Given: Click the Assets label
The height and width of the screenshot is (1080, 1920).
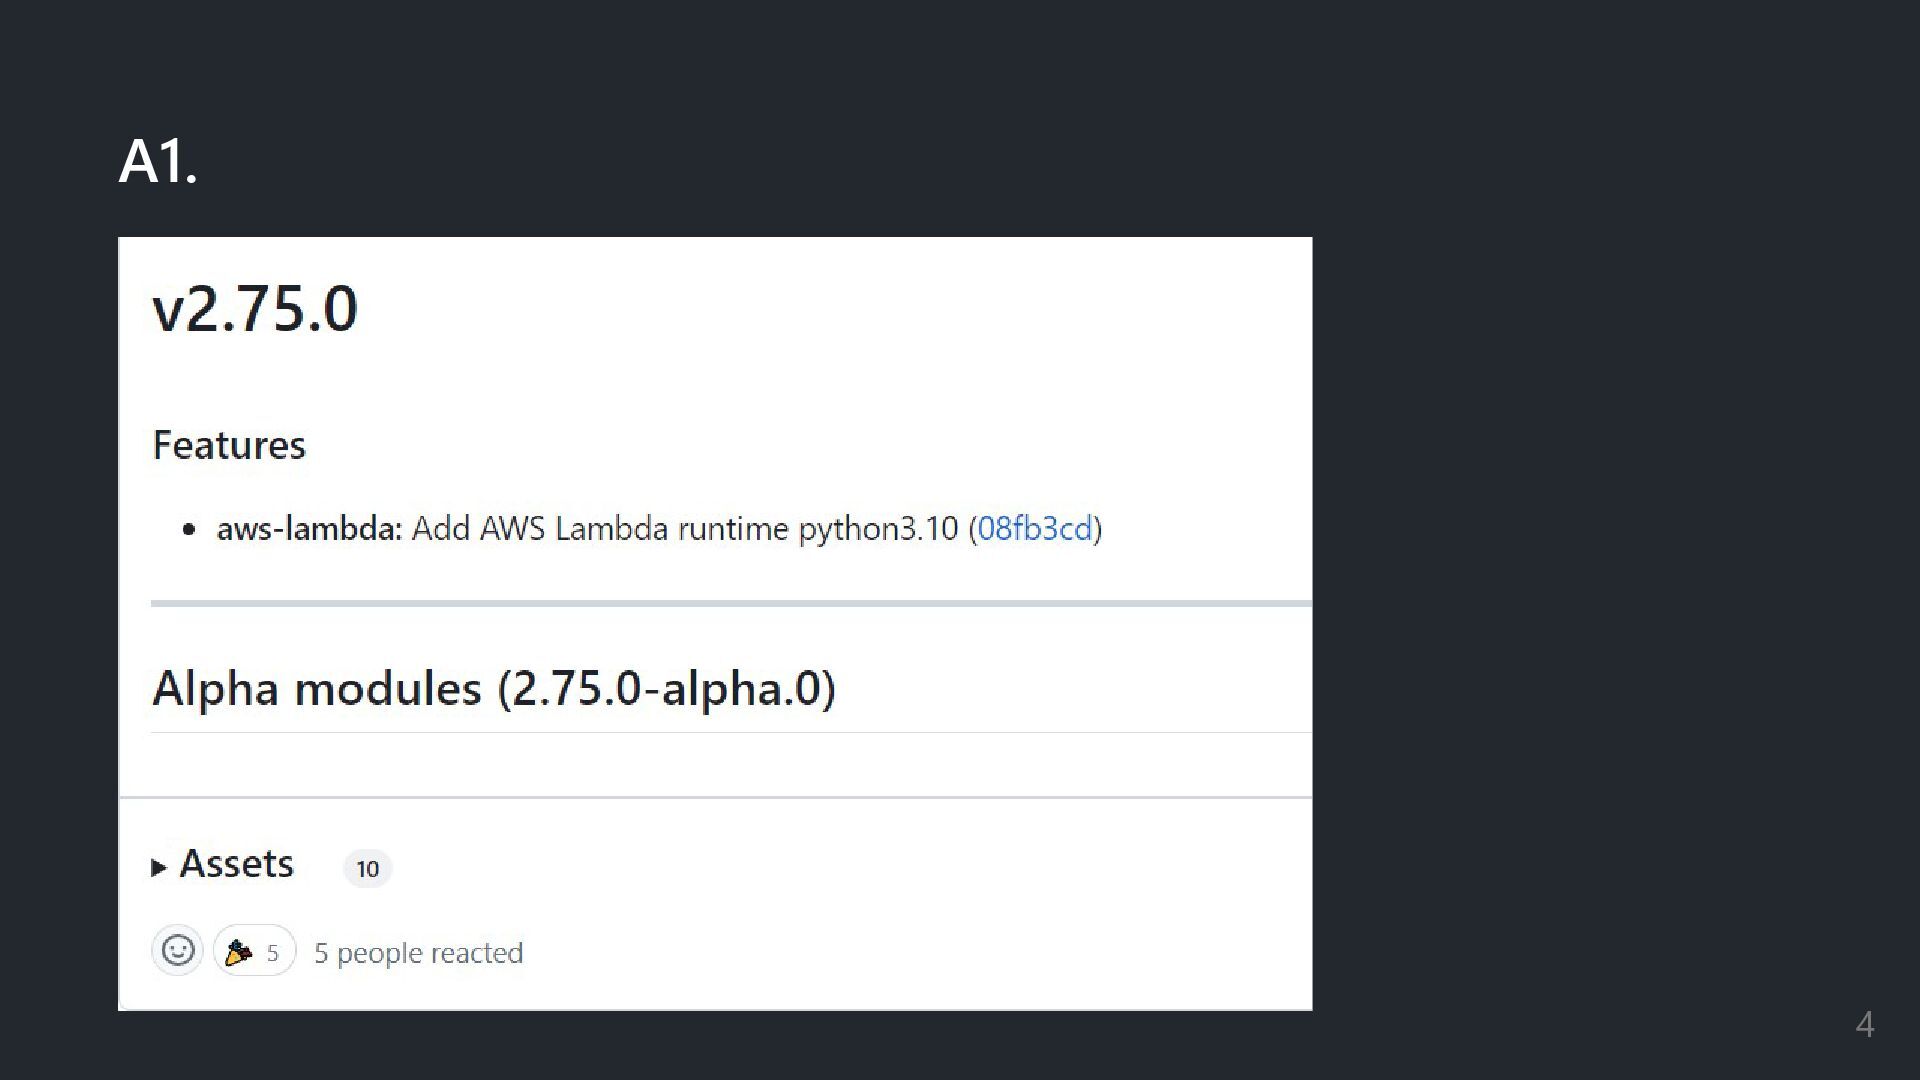Looking at the screenshot, I should (236, 864).
